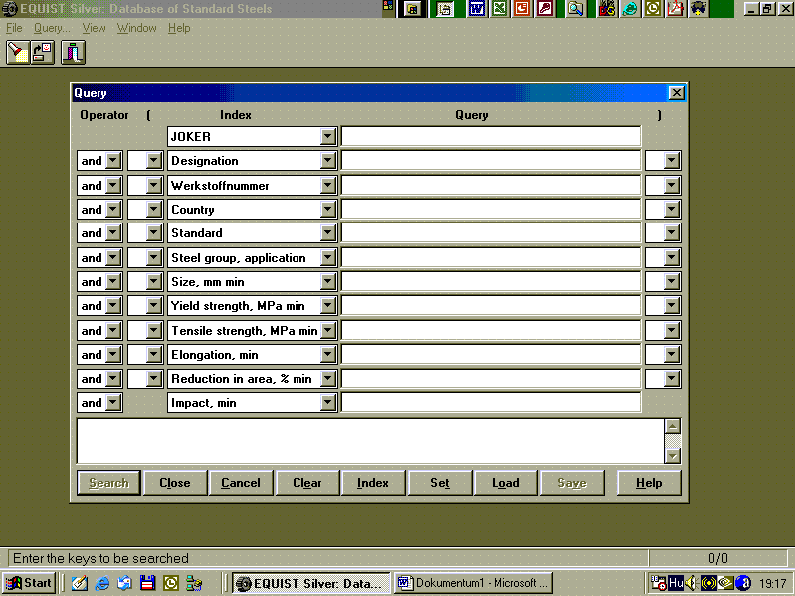
Task: Click the exit door toolbar icon
Action: 73,53
